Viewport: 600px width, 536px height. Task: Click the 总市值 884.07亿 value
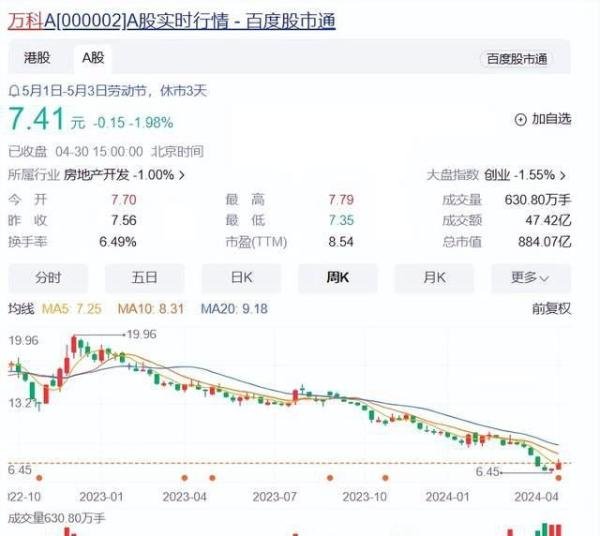pos(545,242)
